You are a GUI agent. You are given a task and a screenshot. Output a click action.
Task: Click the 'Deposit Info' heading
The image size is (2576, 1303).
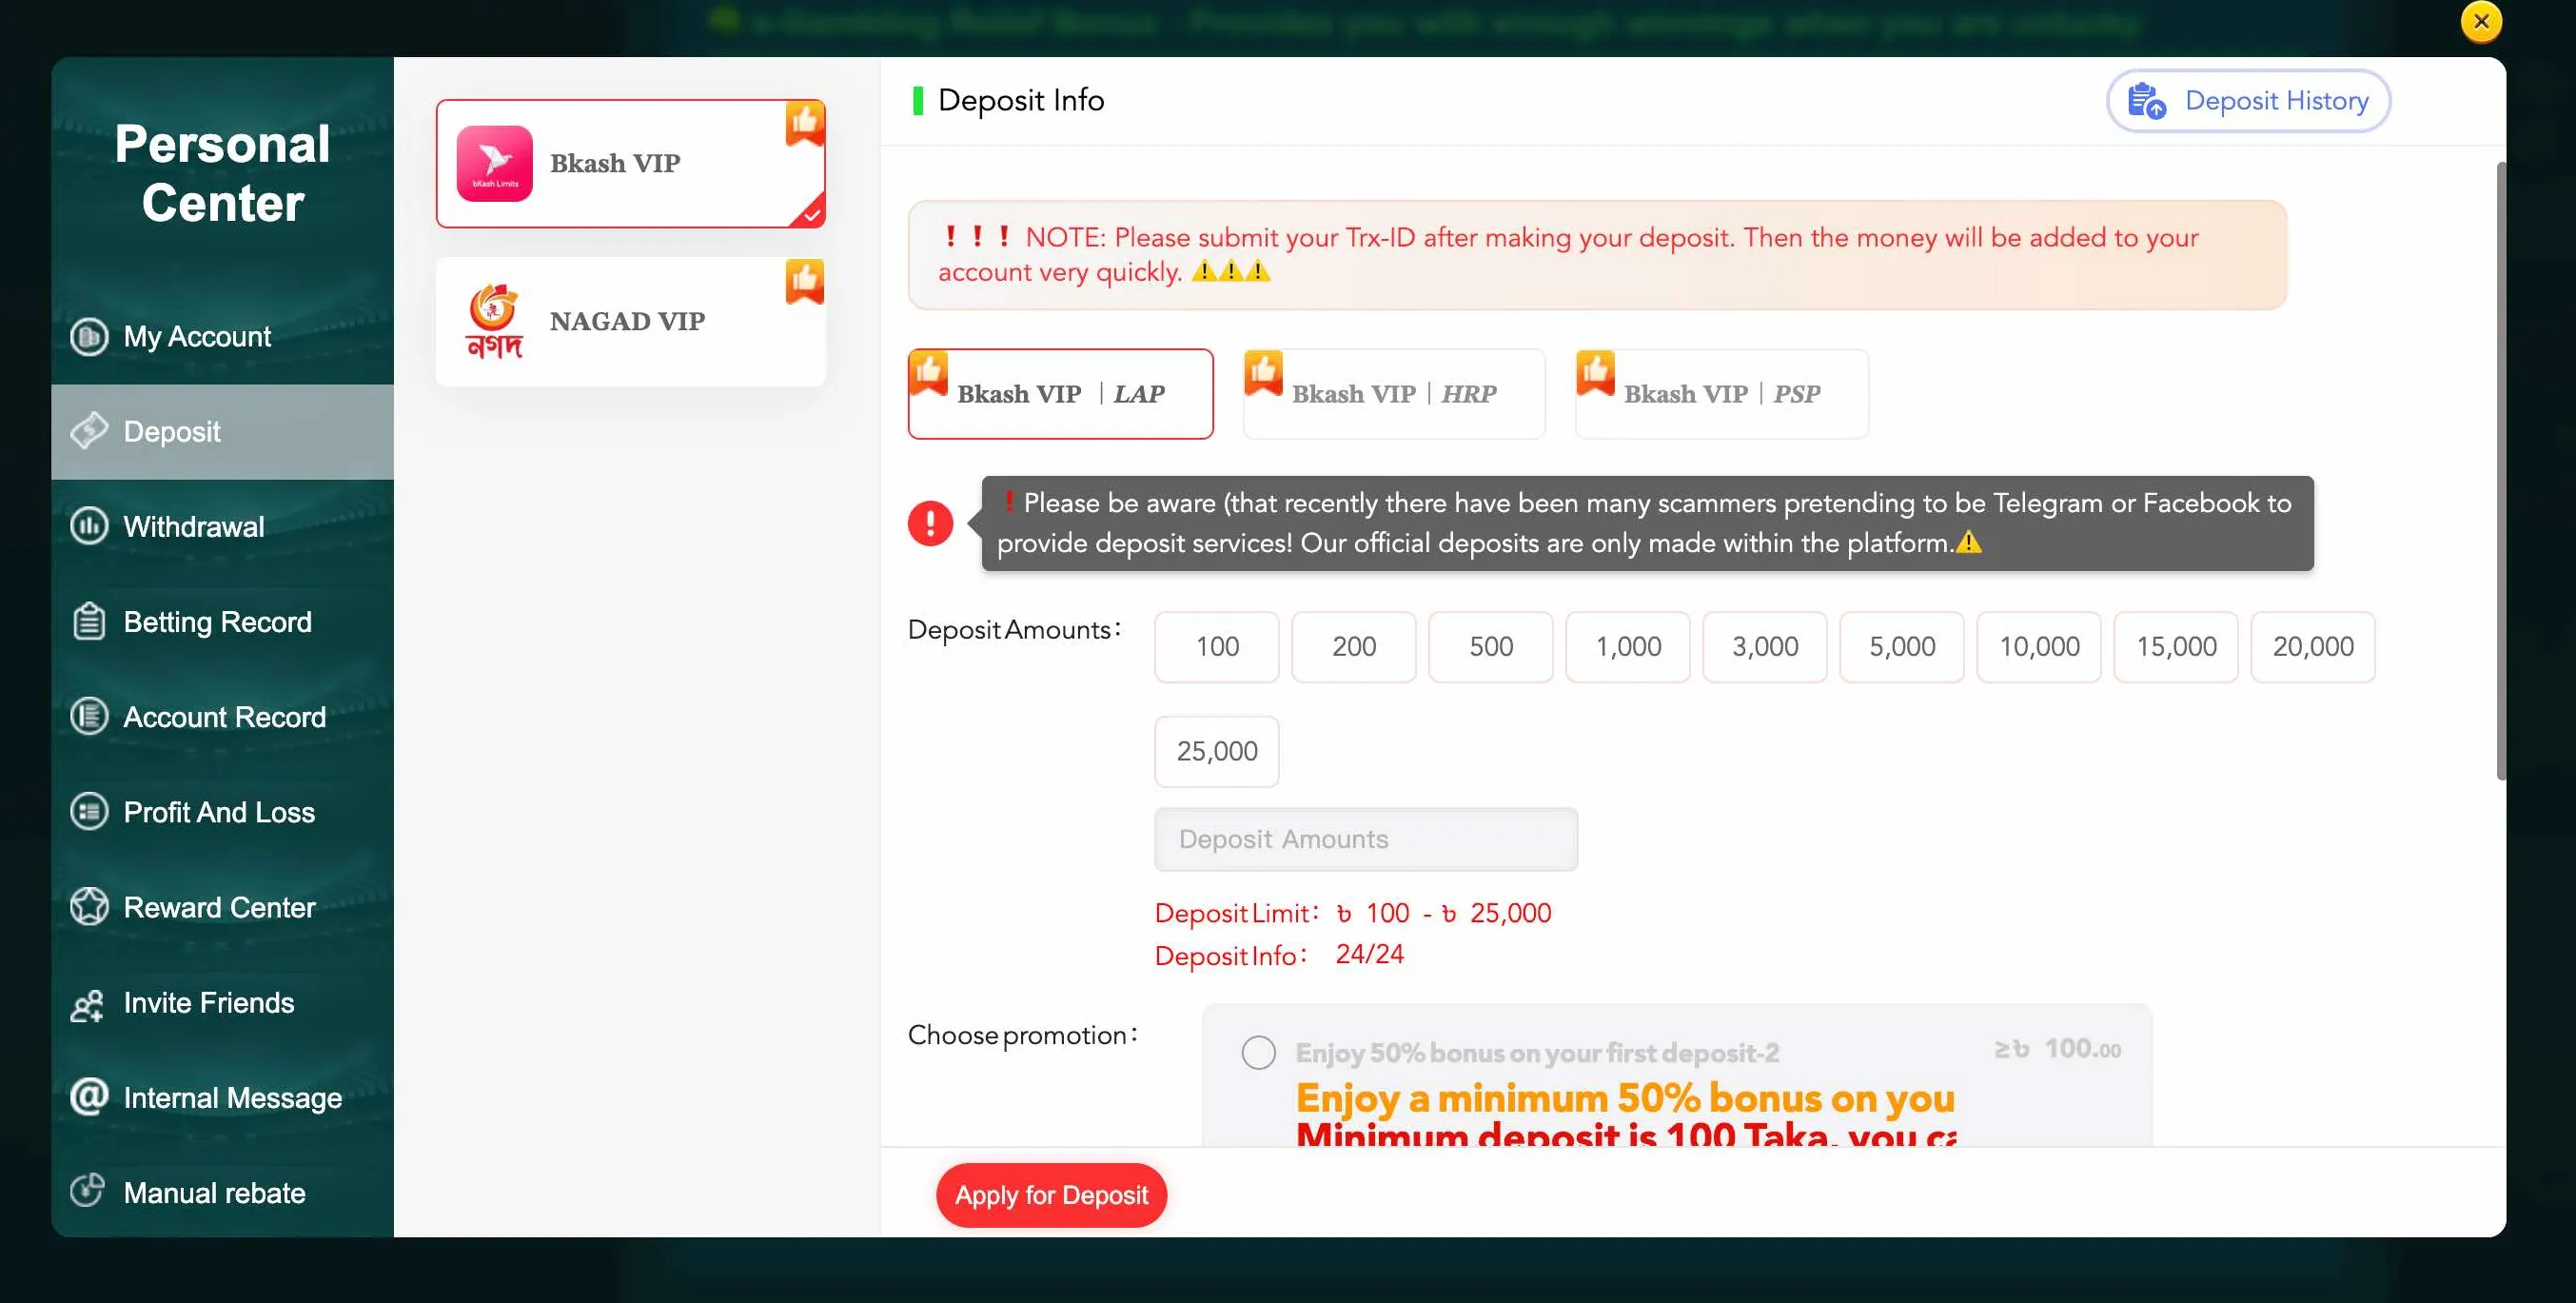1021,100
